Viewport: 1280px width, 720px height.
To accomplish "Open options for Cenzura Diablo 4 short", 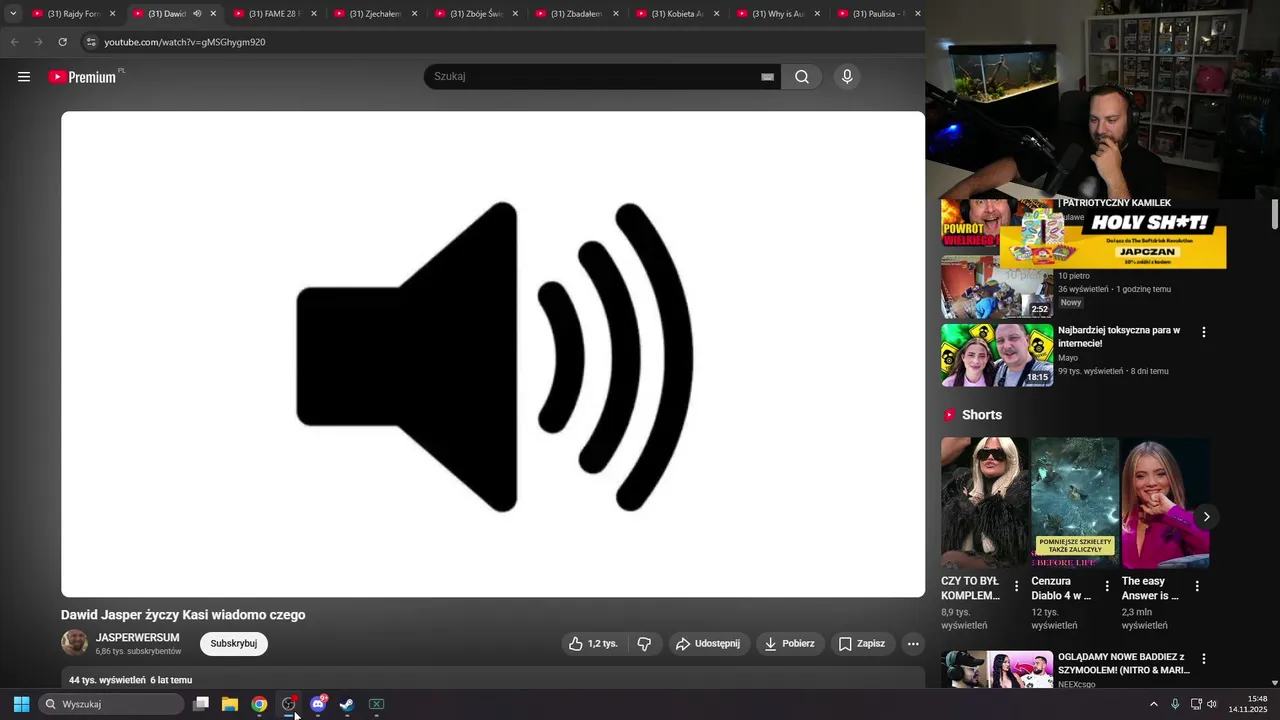I will point(1107,586).
